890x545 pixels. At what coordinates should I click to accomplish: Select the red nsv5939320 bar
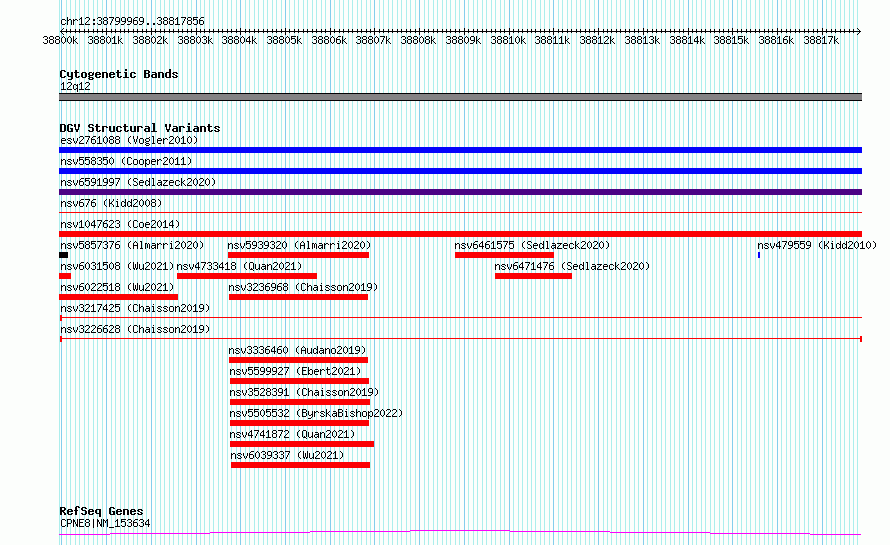click(x=299, y=255)
